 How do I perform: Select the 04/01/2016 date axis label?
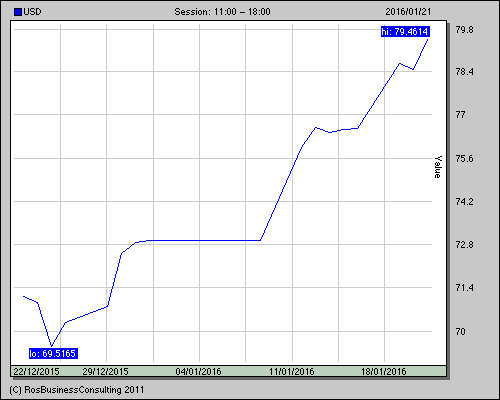[x=198, y=371]
